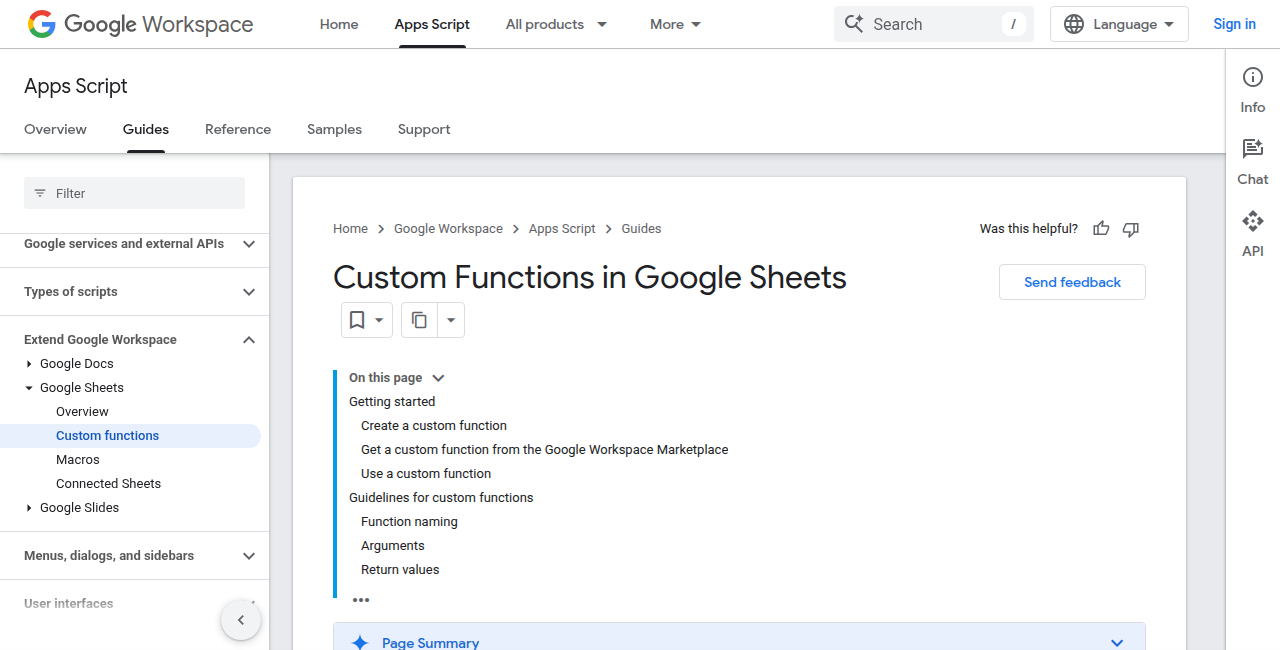1280x650 pixels.
Task: Click Guides in the breadcrumb
Action: tap(641, 229)
